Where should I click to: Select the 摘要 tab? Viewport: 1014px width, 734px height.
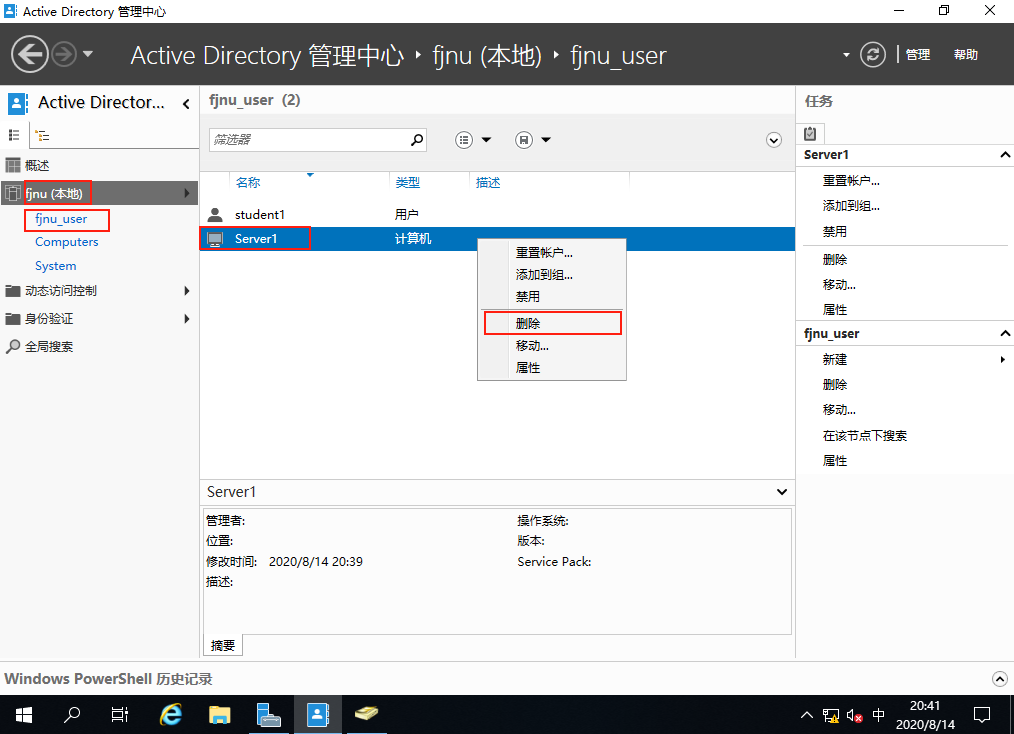223,645
